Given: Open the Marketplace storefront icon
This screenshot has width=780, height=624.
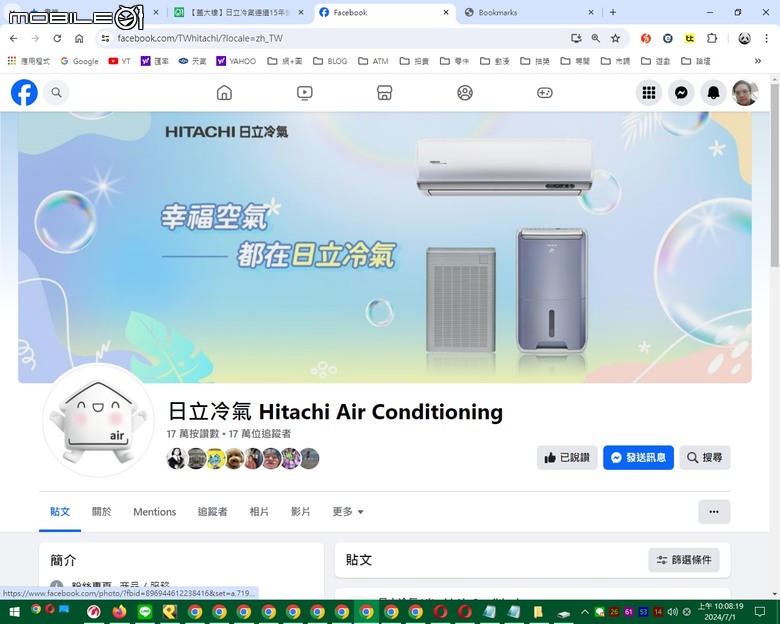Looking at the screenshot, I should (x=385, y=93).
